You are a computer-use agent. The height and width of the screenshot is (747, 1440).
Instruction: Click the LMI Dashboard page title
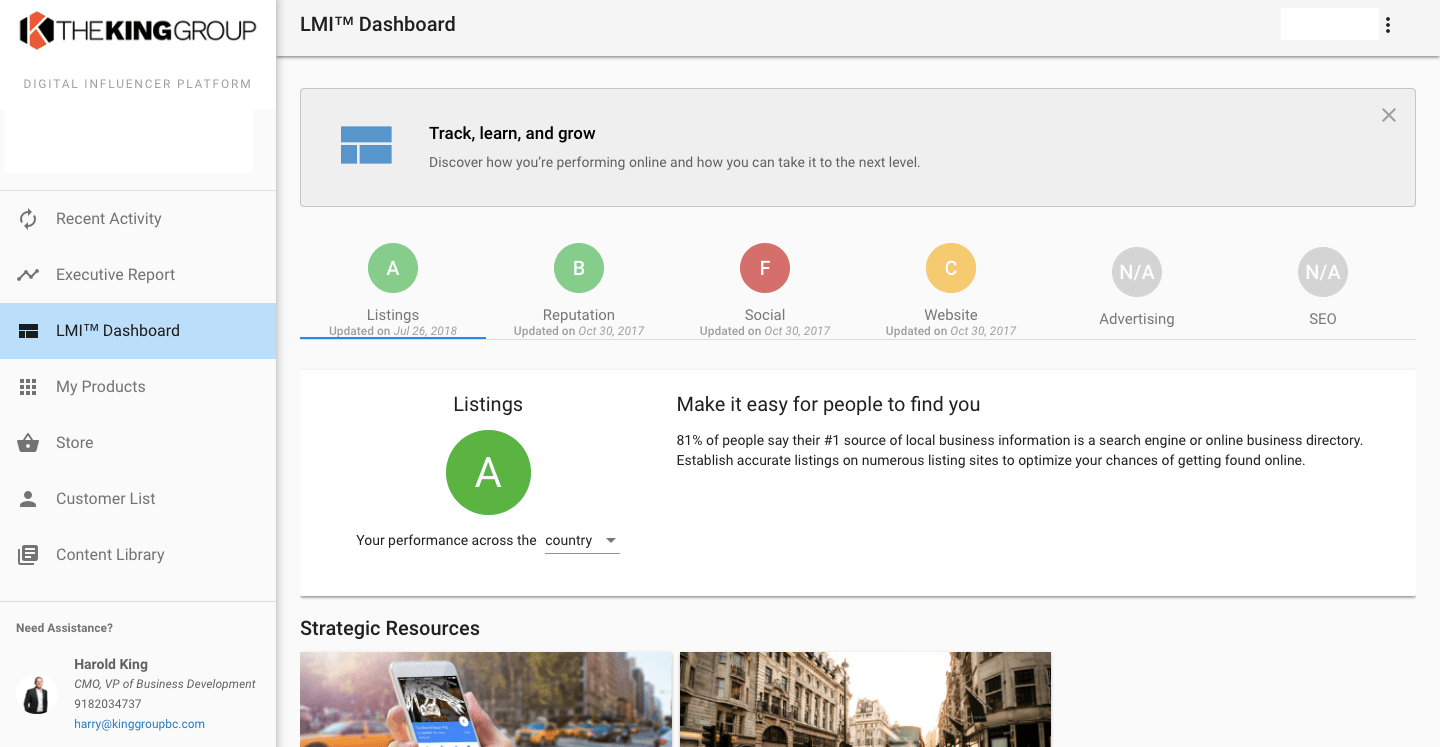[378, 24]
